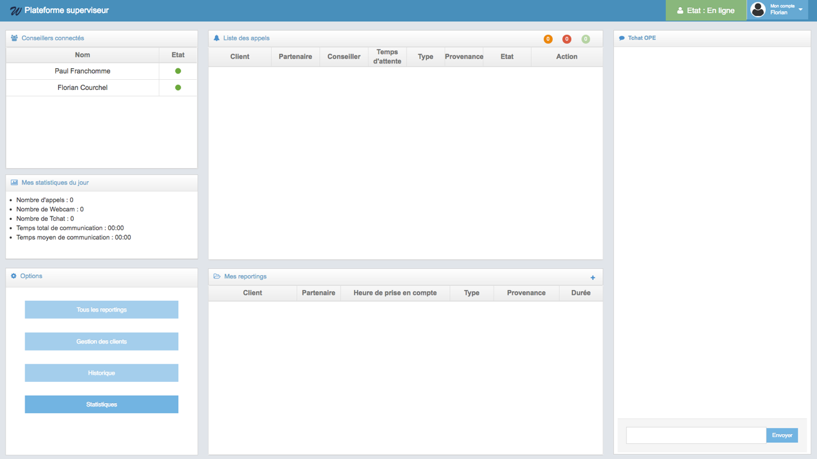This screenshot has width=817, height=459.
Task: Sort call list by Temps d'attente
Action: (387, 57)
